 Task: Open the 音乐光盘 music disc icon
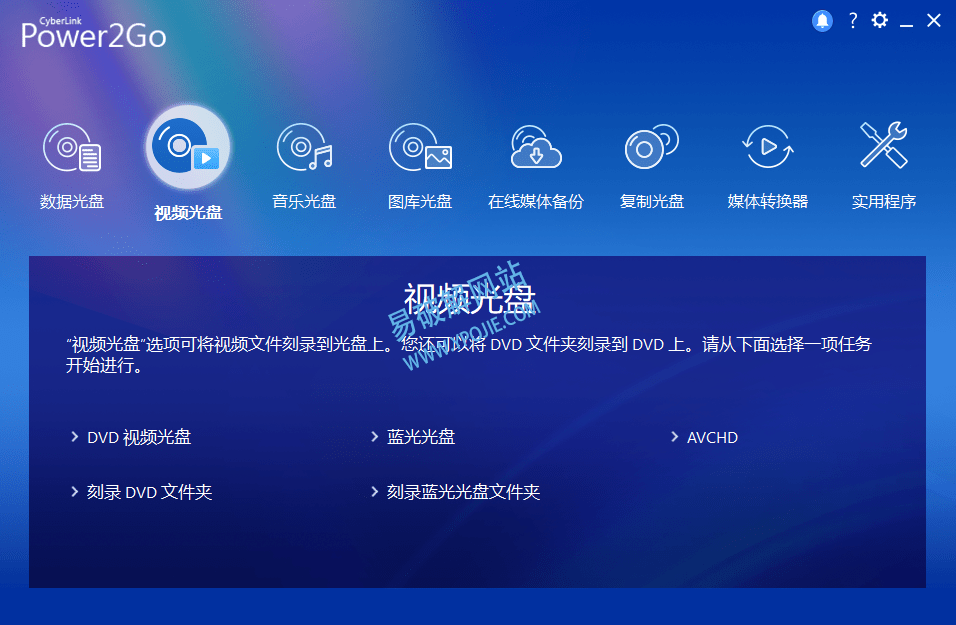coord(304,147)
